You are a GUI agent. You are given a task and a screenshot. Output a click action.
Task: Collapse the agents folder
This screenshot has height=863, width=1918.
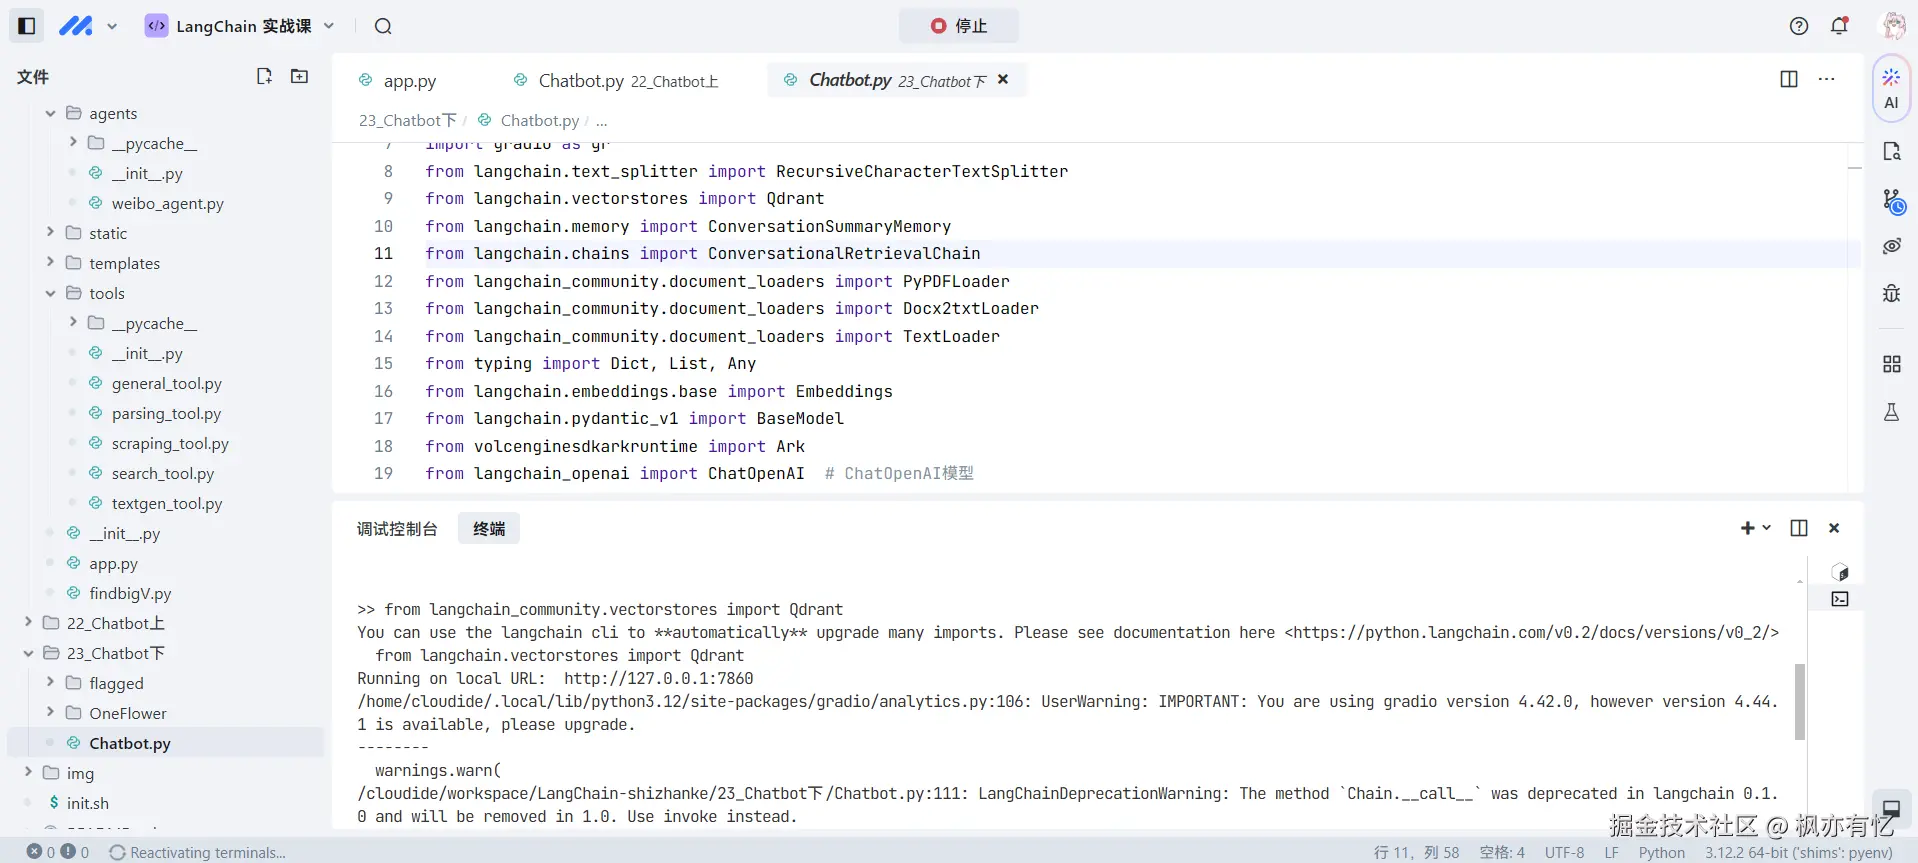50,113
